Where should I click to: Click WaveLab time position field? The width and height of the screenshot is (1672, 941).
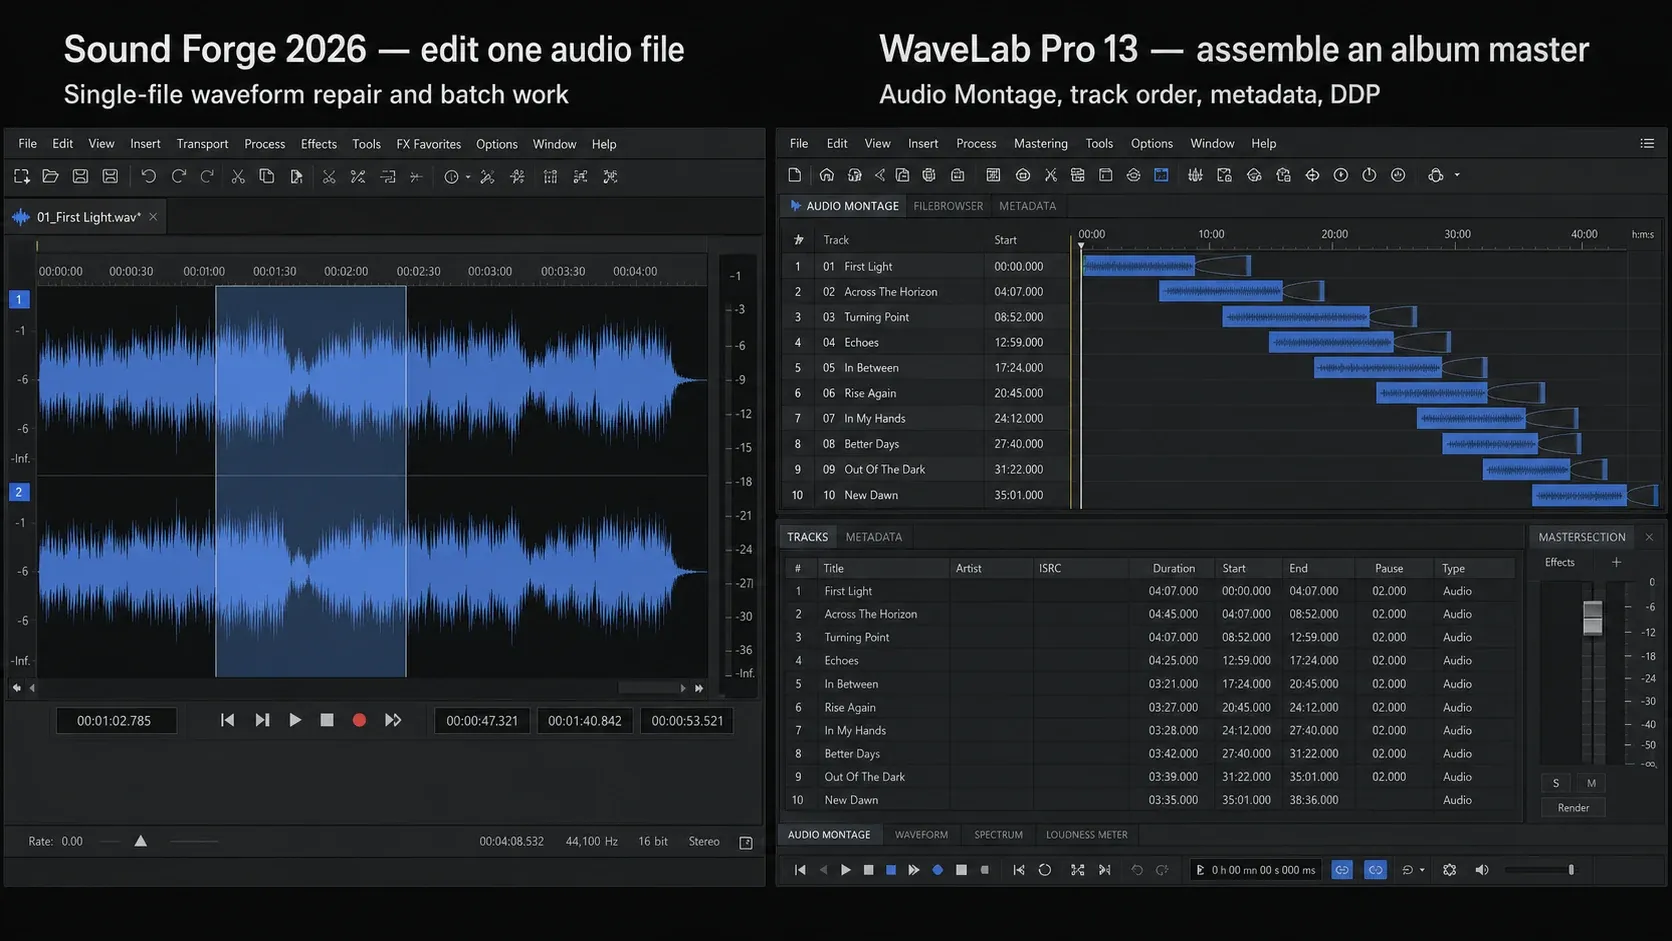pos(1255,870)
